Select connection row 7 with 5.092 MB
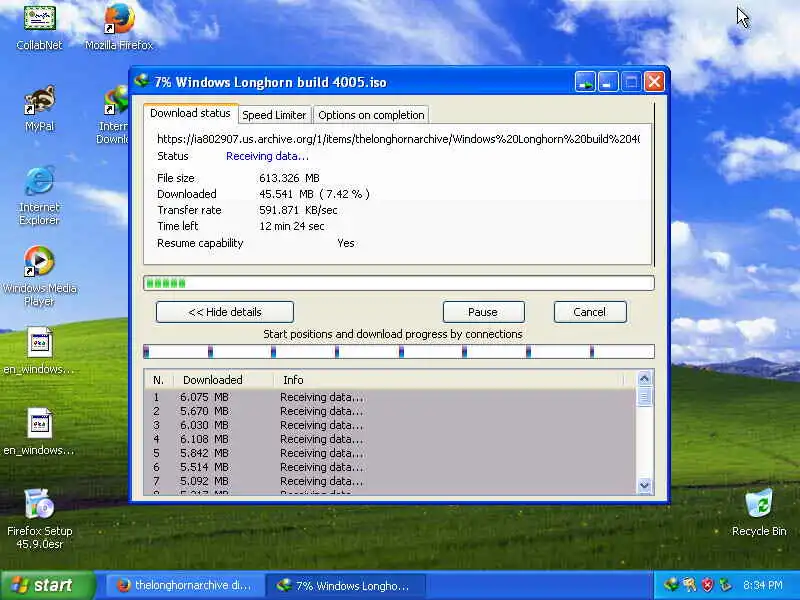This screenshot has height=600, width=800. tap(390, 481)
